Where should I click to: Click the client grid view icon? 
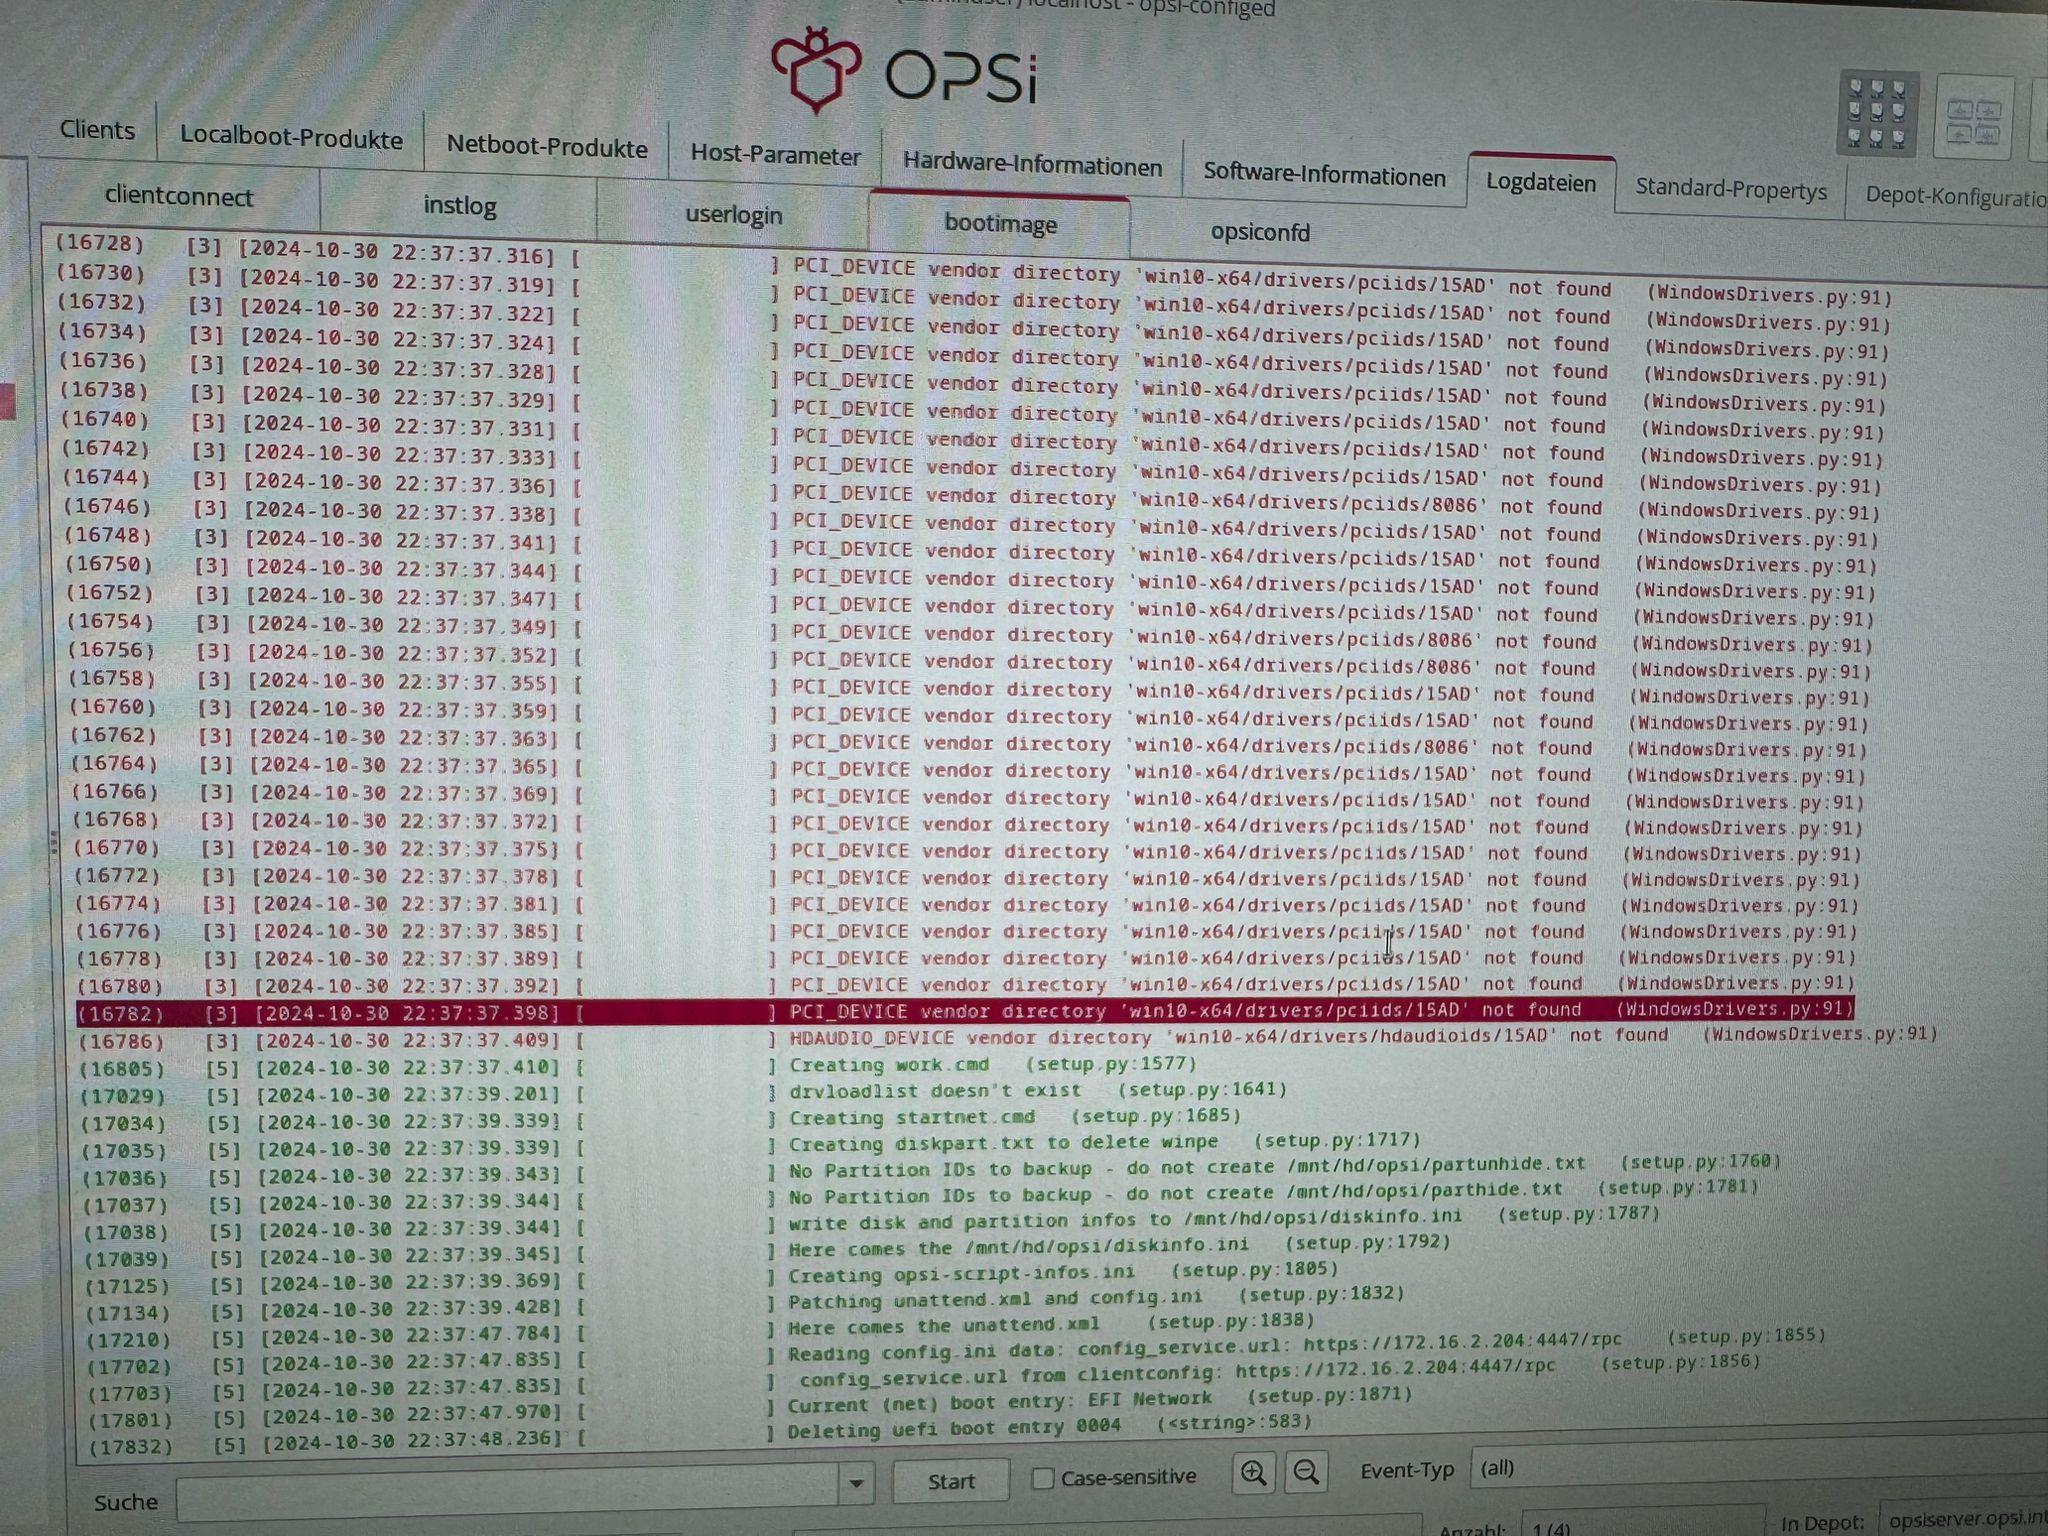pos(1876,113)
